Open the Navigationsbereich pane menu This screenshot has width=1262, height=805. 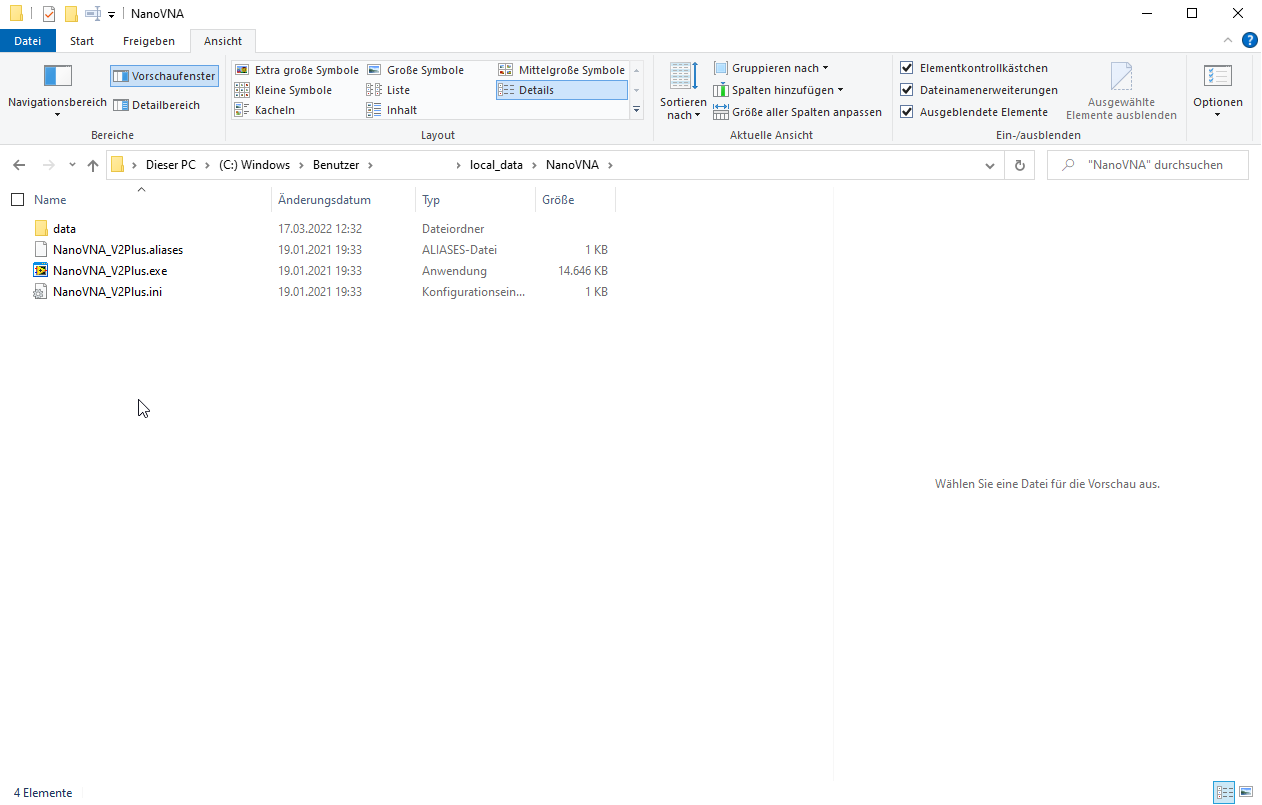pos(57,92)
